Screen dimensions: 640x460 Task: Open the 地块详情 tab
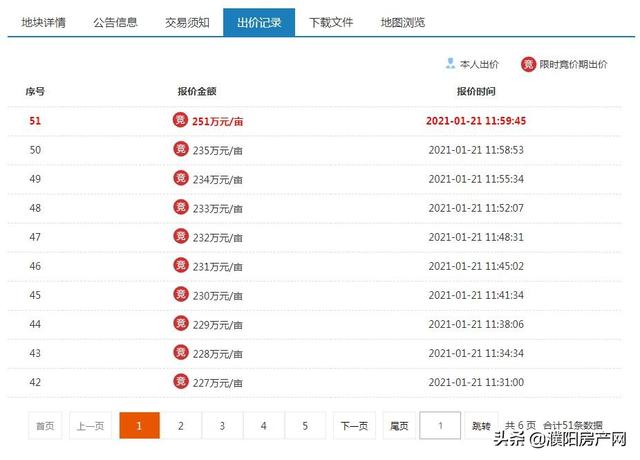point(44,22)
